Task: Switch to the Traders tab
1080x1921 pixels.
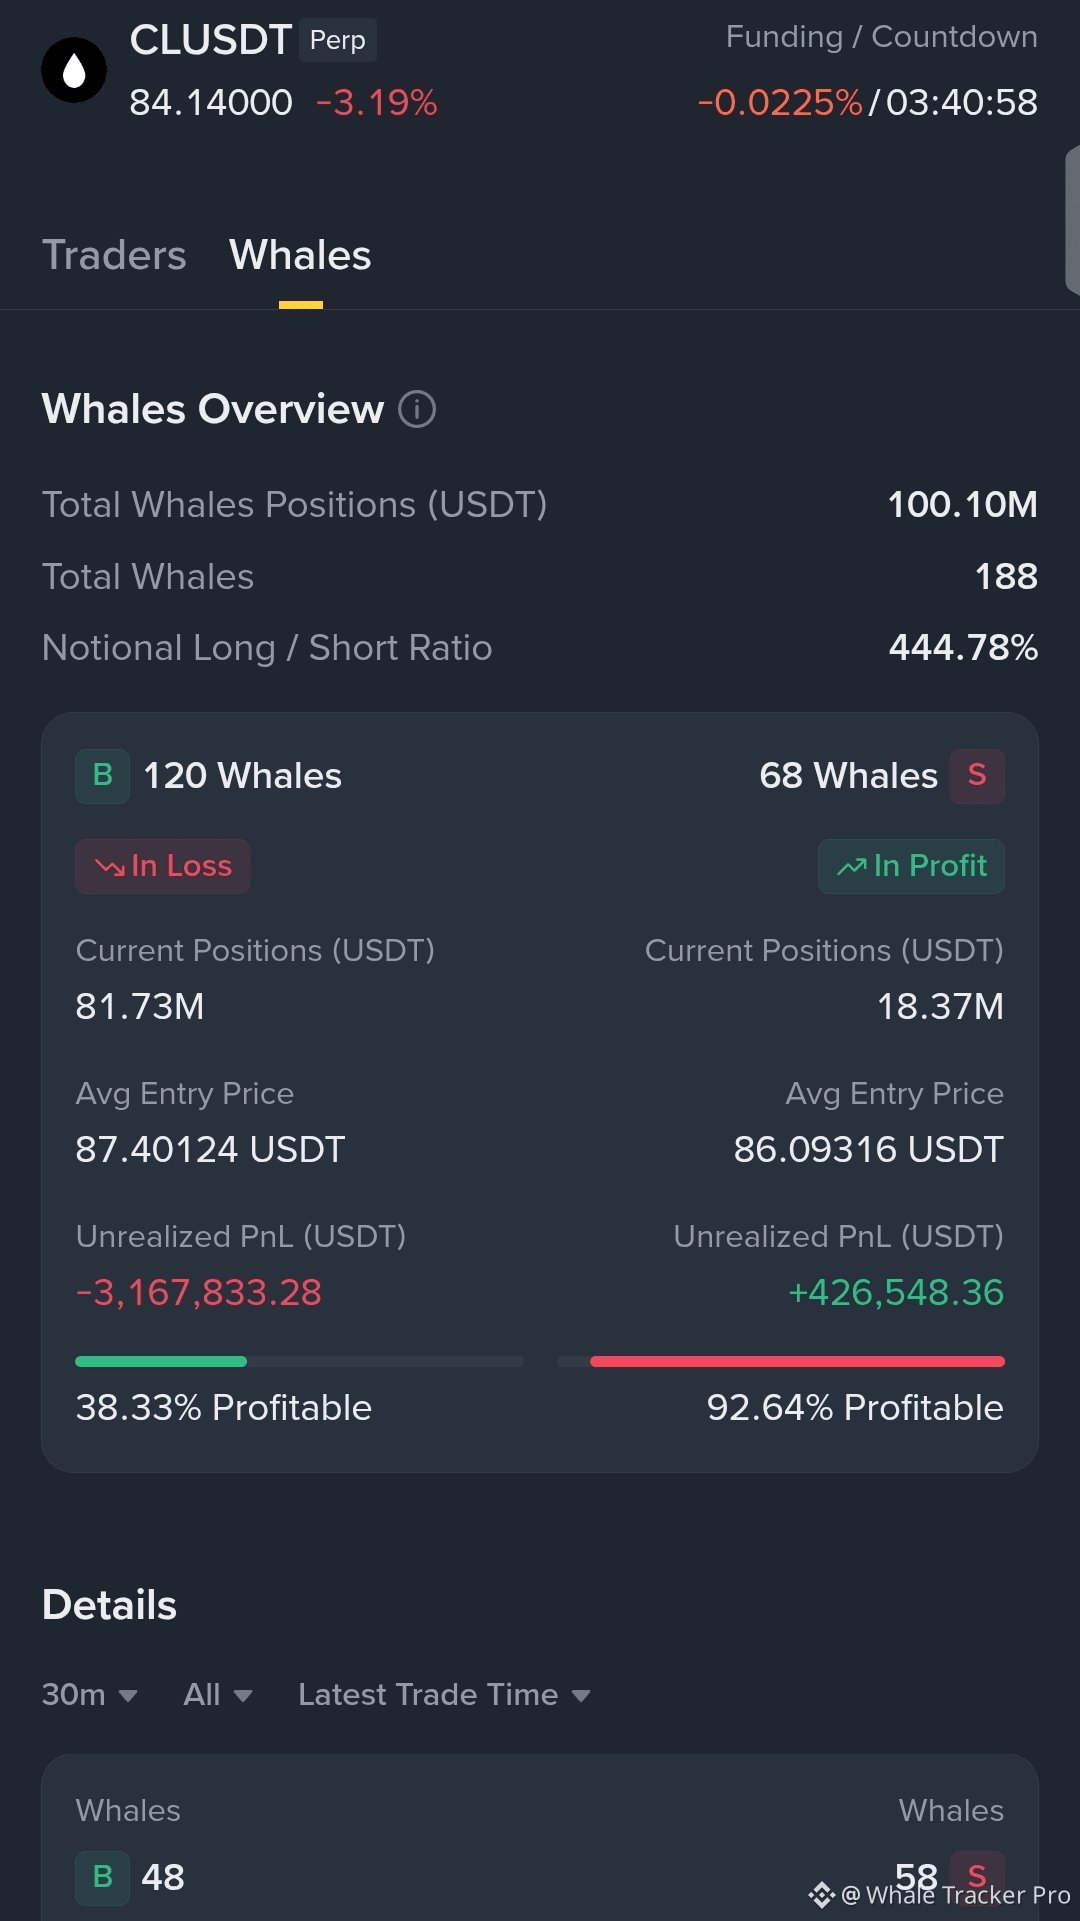Action: (114, 256)
